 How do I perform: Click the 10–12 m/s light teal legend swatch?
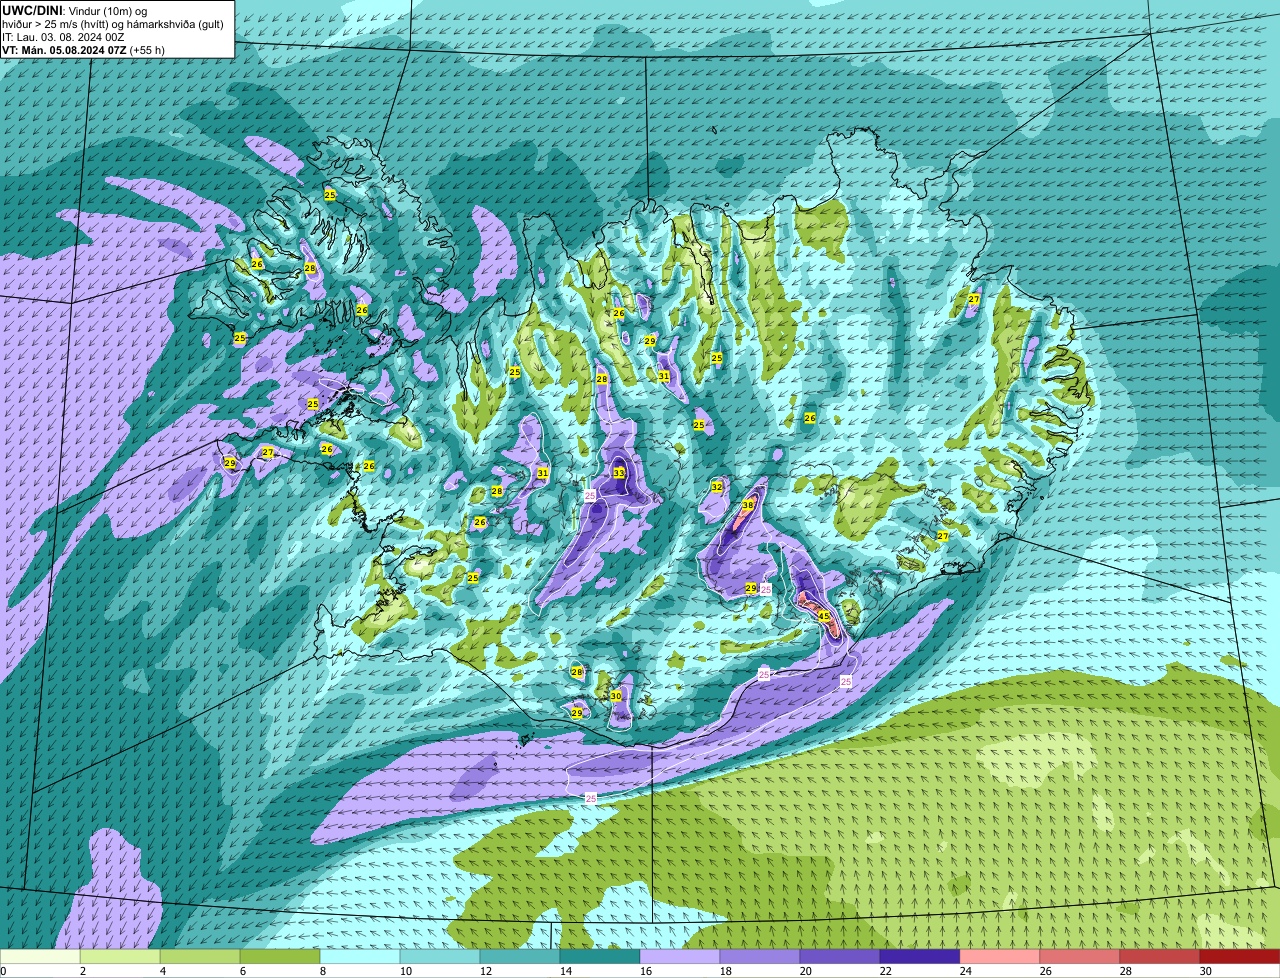pos(440,957)
